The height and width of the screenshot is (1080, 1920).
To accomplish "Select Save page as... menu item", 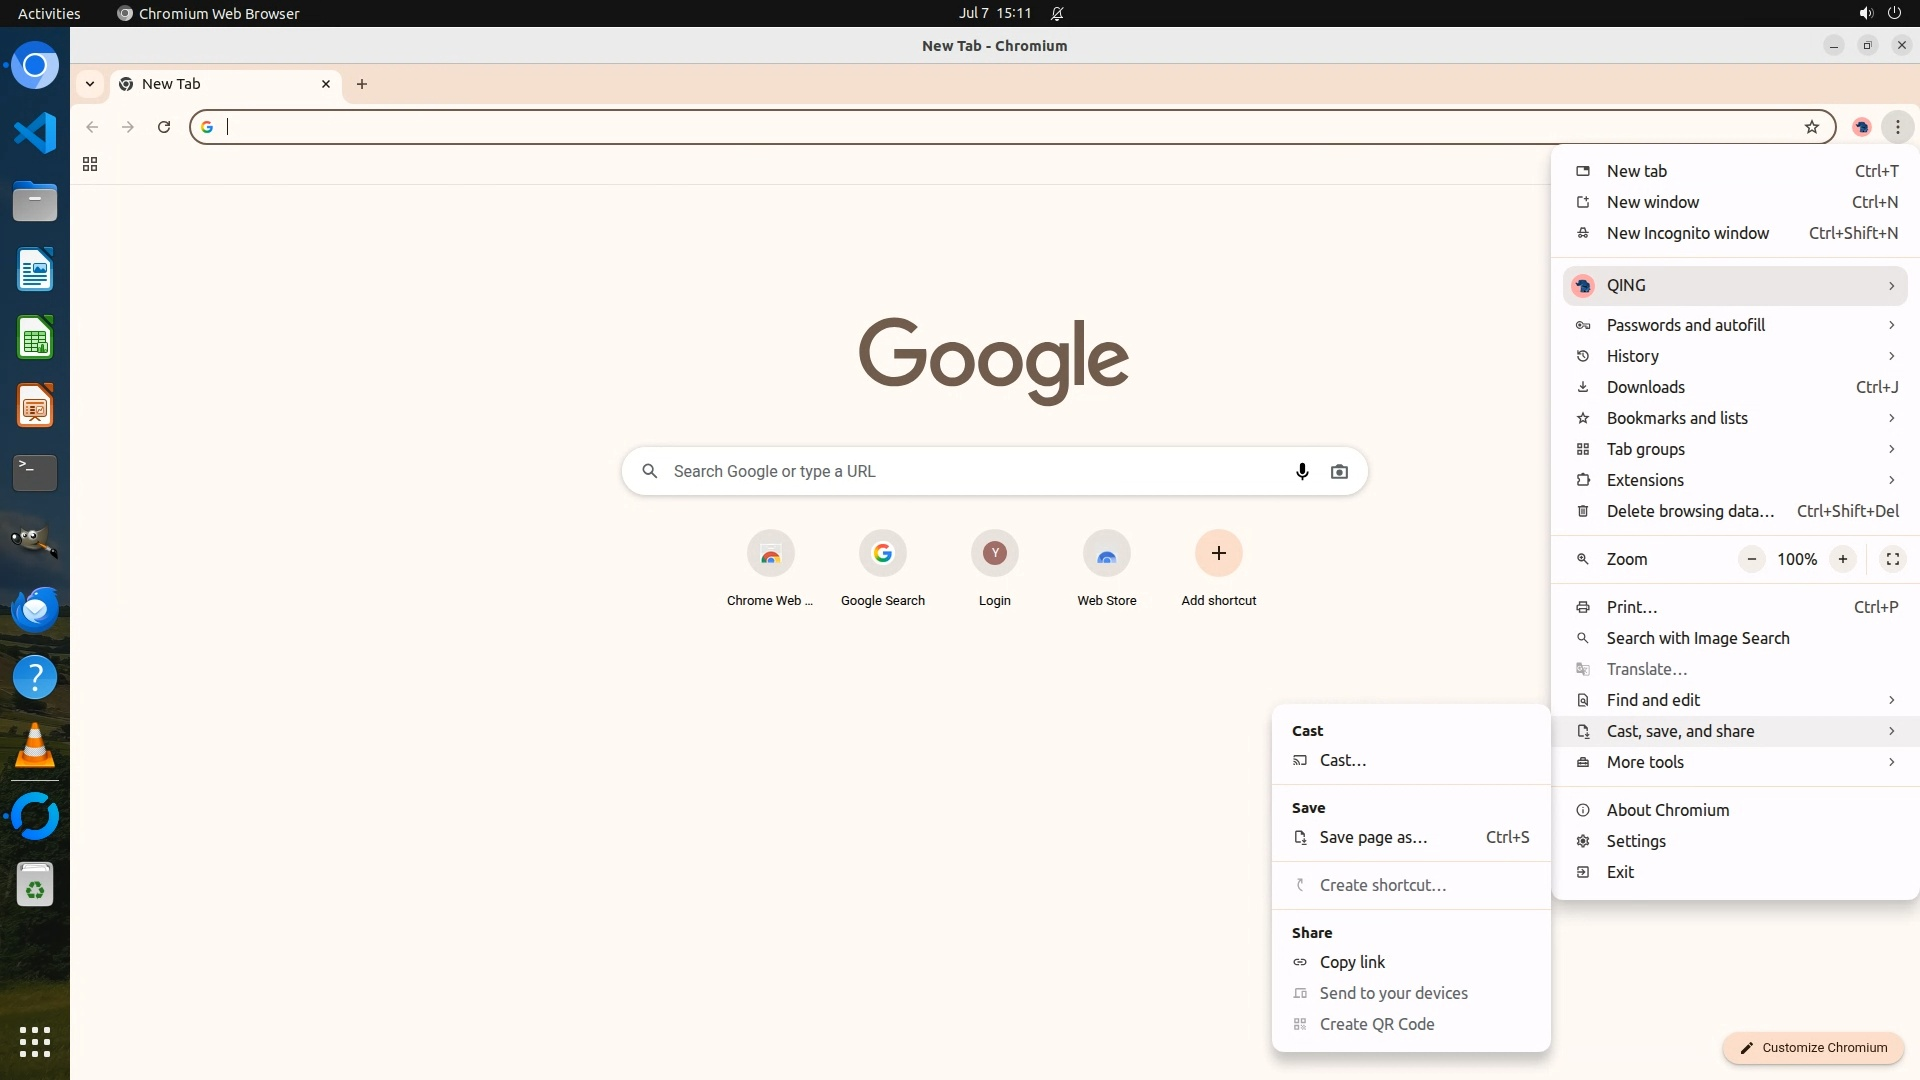I will coord(1373,838).
